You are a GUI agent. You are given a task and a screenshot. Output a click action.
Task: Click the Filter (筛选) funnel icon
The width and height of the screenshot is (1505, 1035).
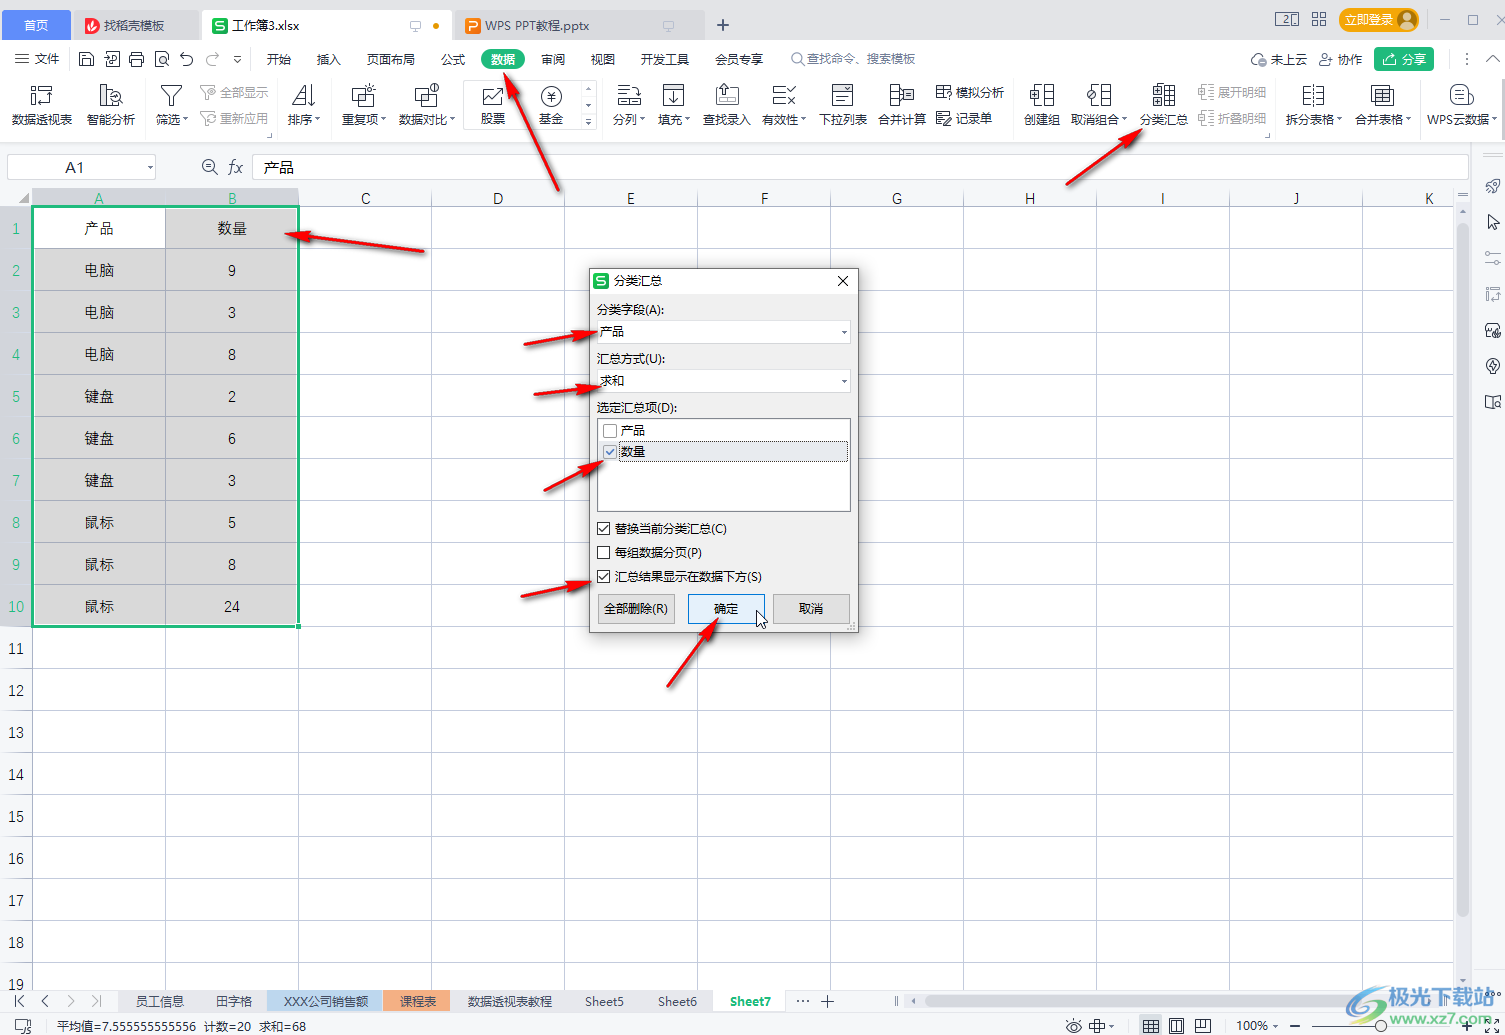click(171, 96)
